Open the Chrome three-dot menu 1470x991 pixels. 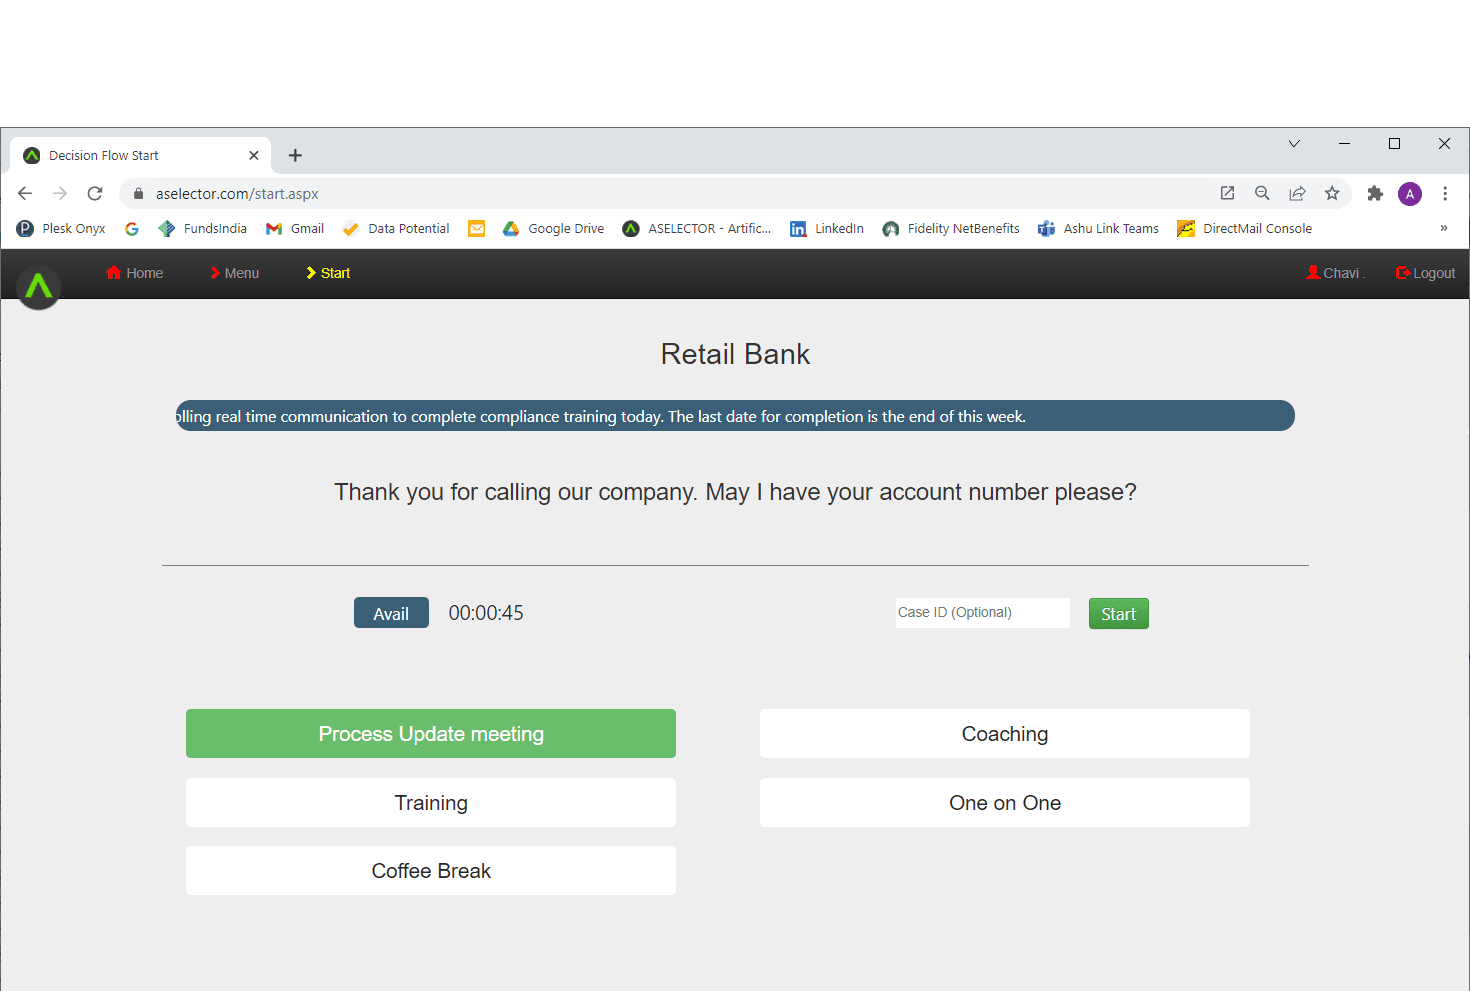pyautogui.click(x=1445, y=194)
